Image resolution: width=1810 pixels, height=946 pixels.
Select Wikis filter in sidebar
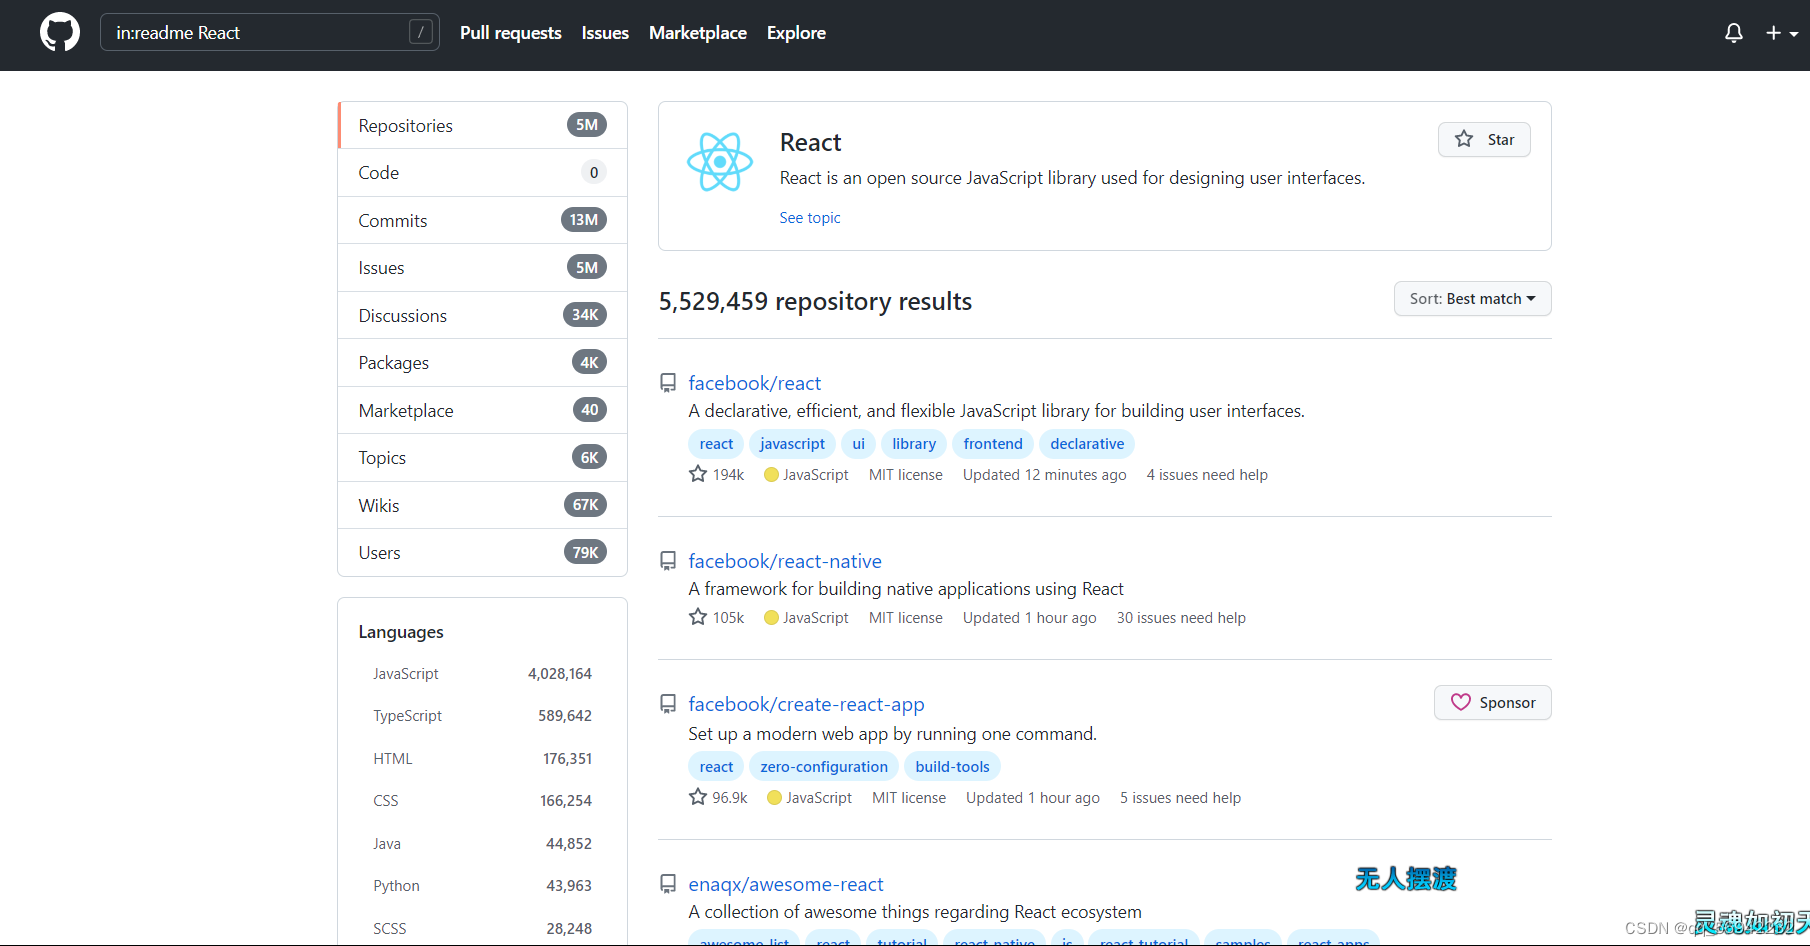483,505
